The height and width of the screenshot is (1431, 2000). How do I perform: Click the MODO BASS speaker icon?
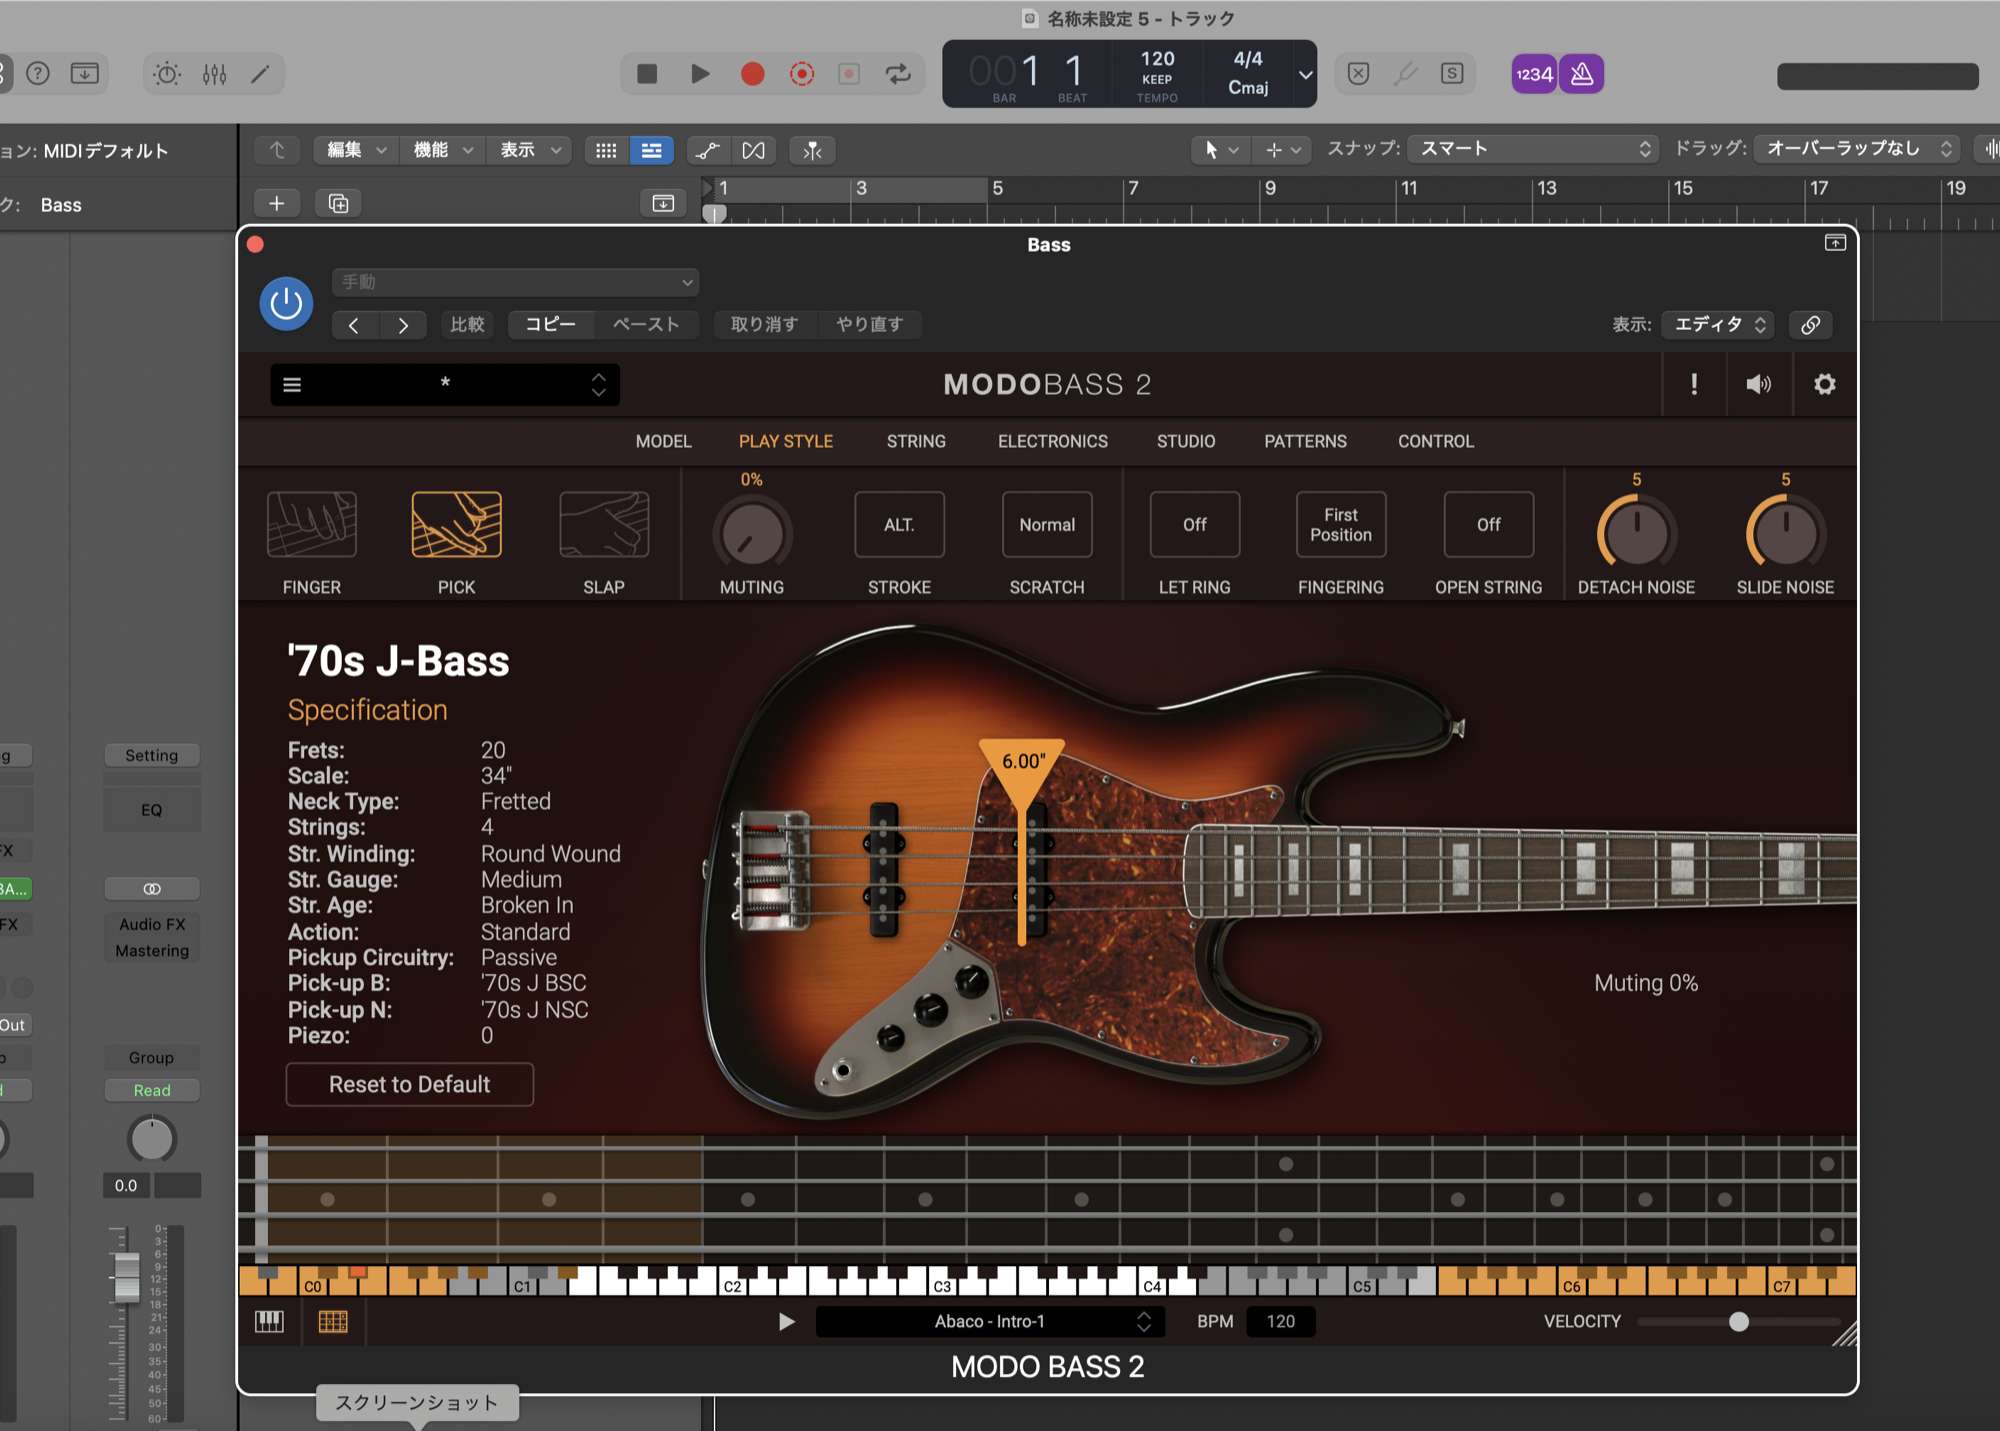1759,384
